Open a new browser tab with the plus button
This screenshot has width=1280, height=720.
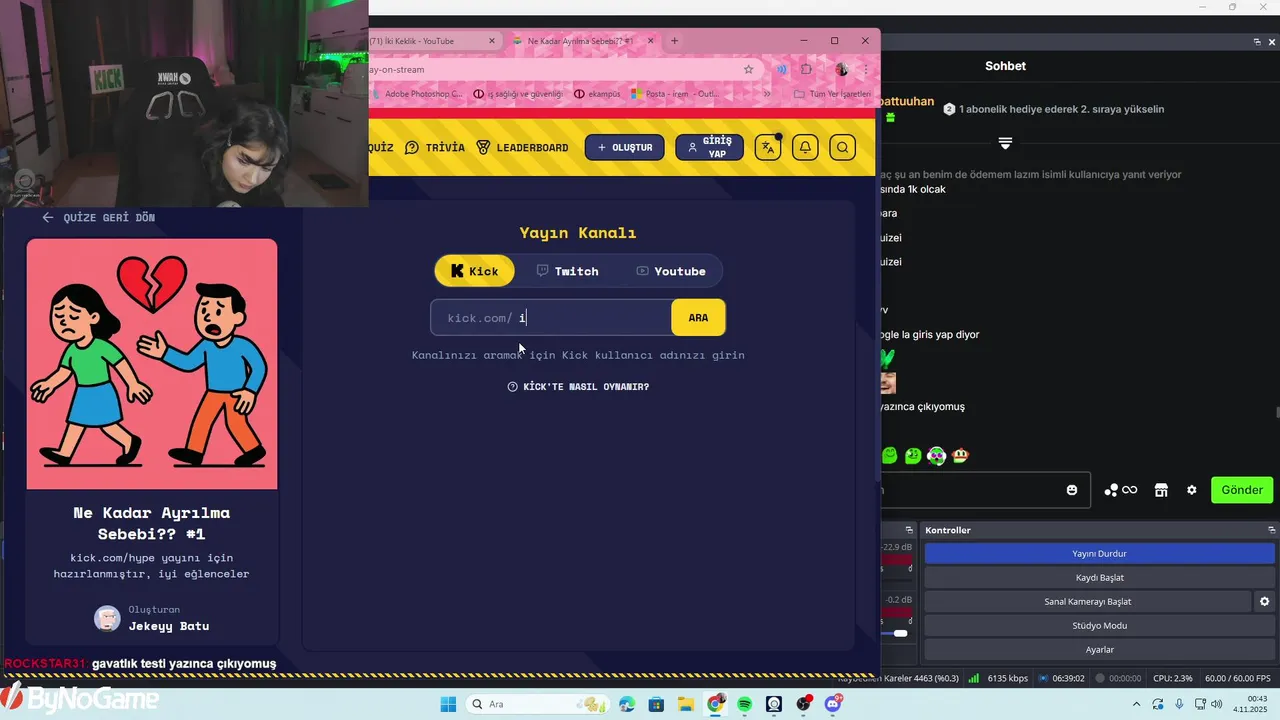[674, 41]
